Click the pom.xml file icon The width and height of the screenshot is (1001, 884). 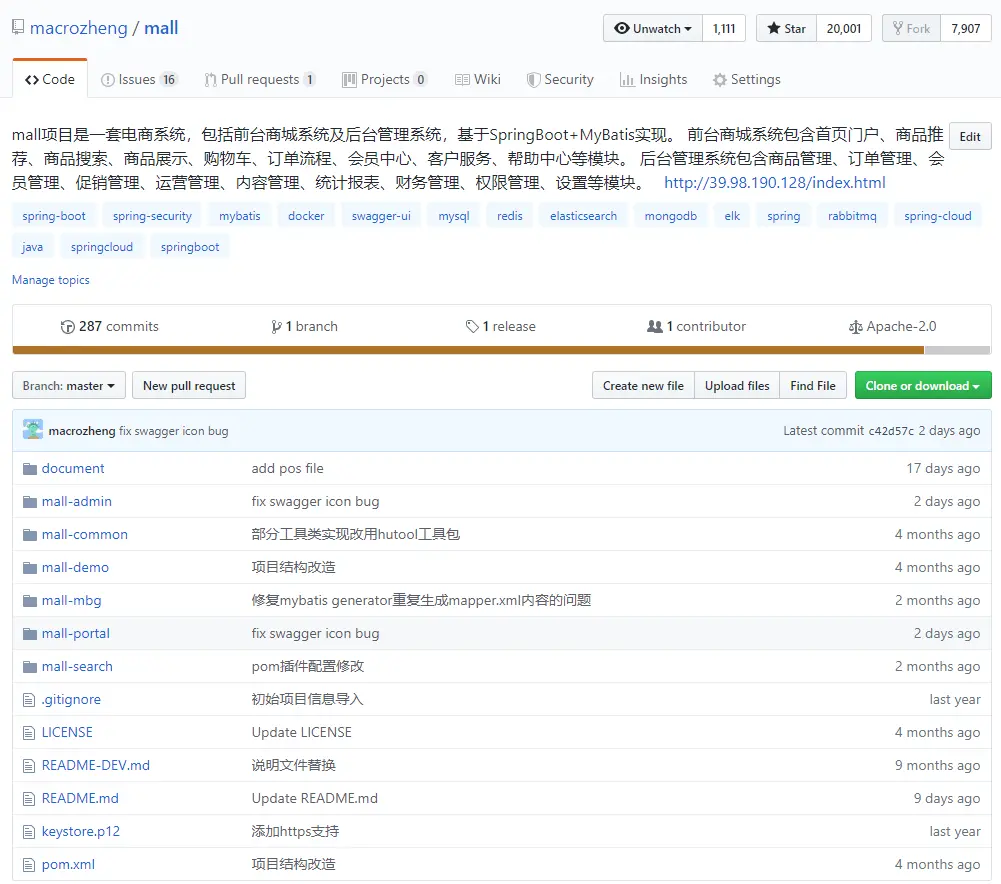(x=29, y=865)
